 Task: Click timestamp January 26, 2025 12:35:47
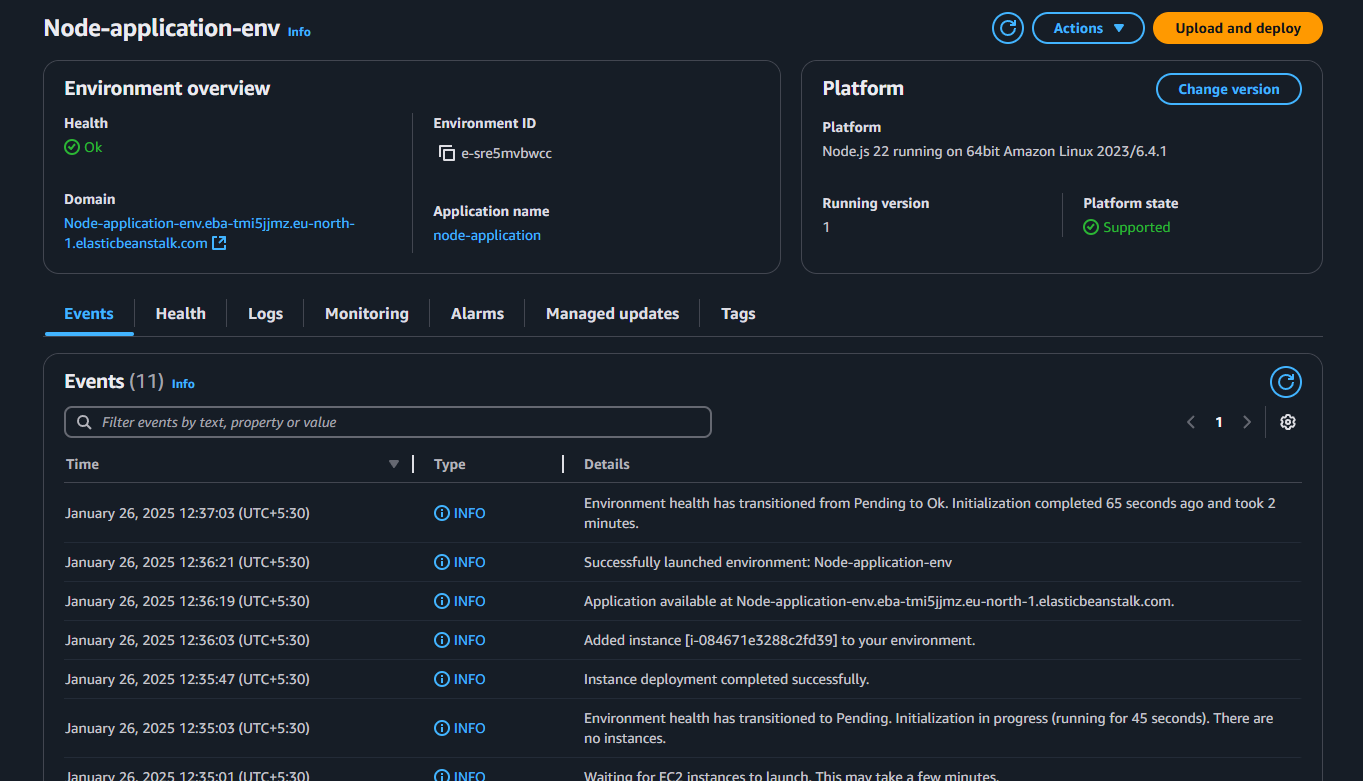187,679
